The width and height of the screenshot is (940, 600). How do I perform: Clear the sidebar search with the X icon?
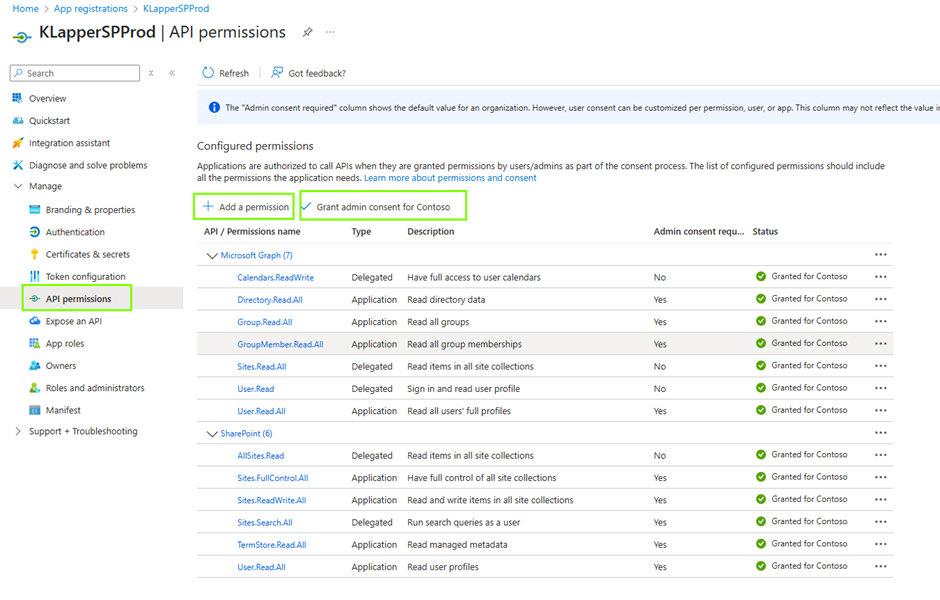[151, 73]
